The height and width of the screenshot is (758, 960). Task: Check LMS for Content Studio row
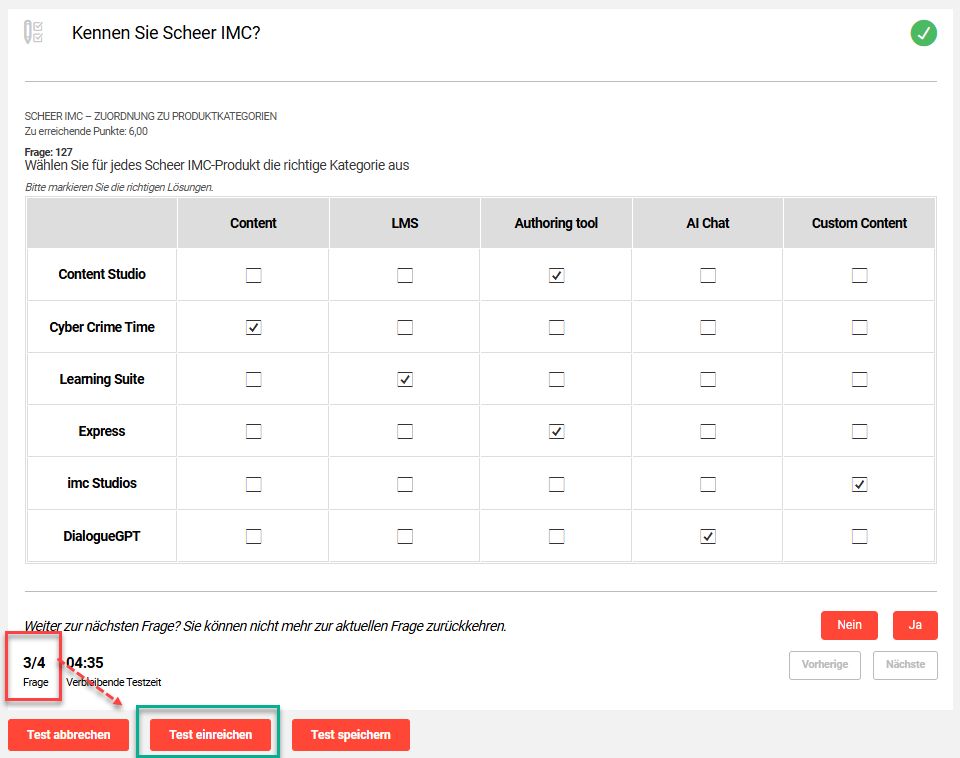405,276
